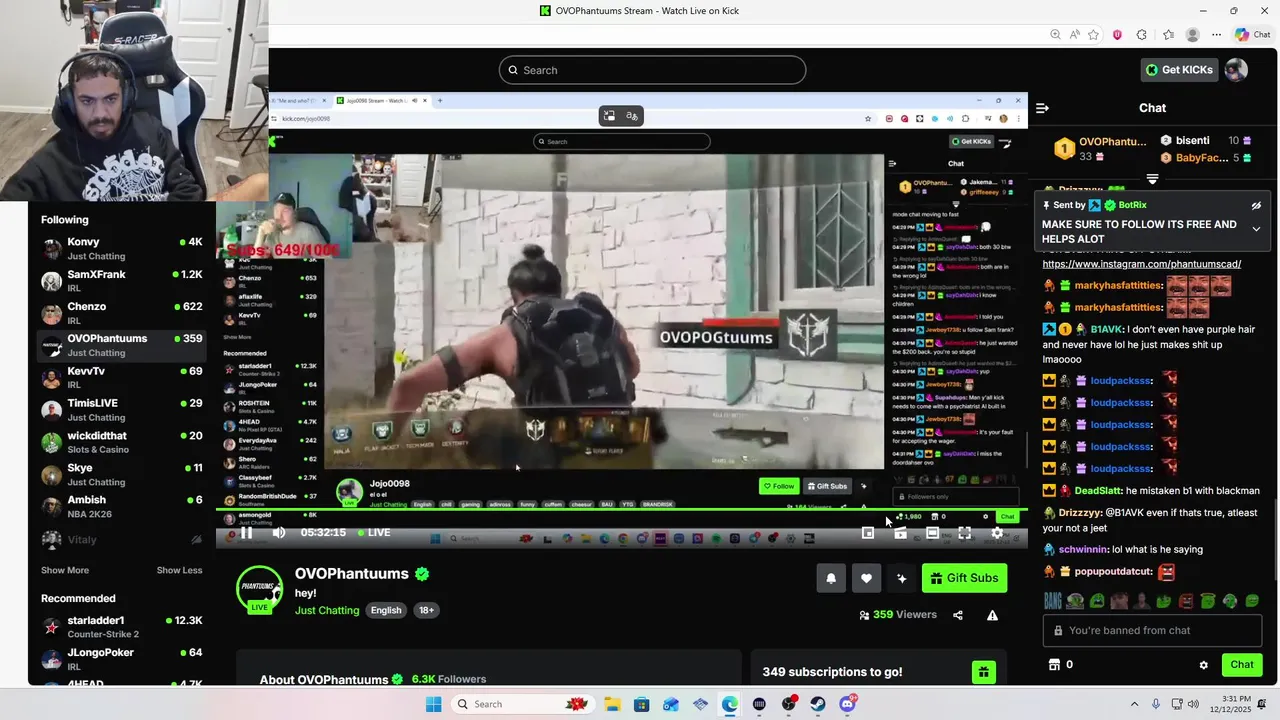Click the subscription goal gift icon

tap(984, 672)
